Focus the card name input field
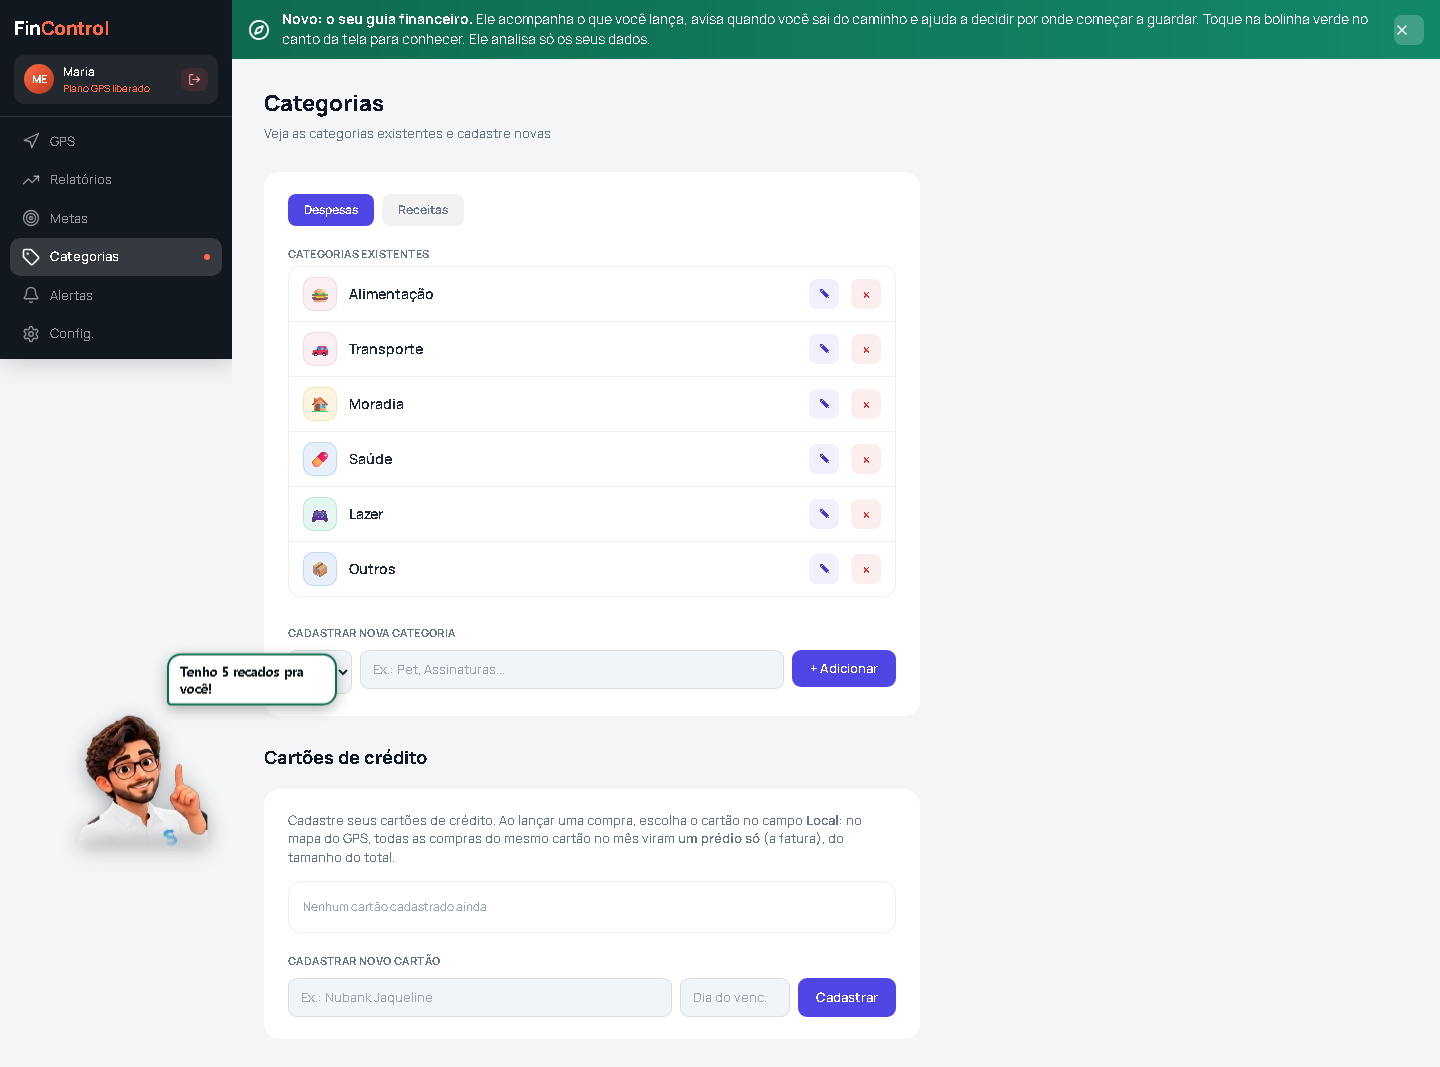Screen dimensions: 1440x1067 click(480, 997)
